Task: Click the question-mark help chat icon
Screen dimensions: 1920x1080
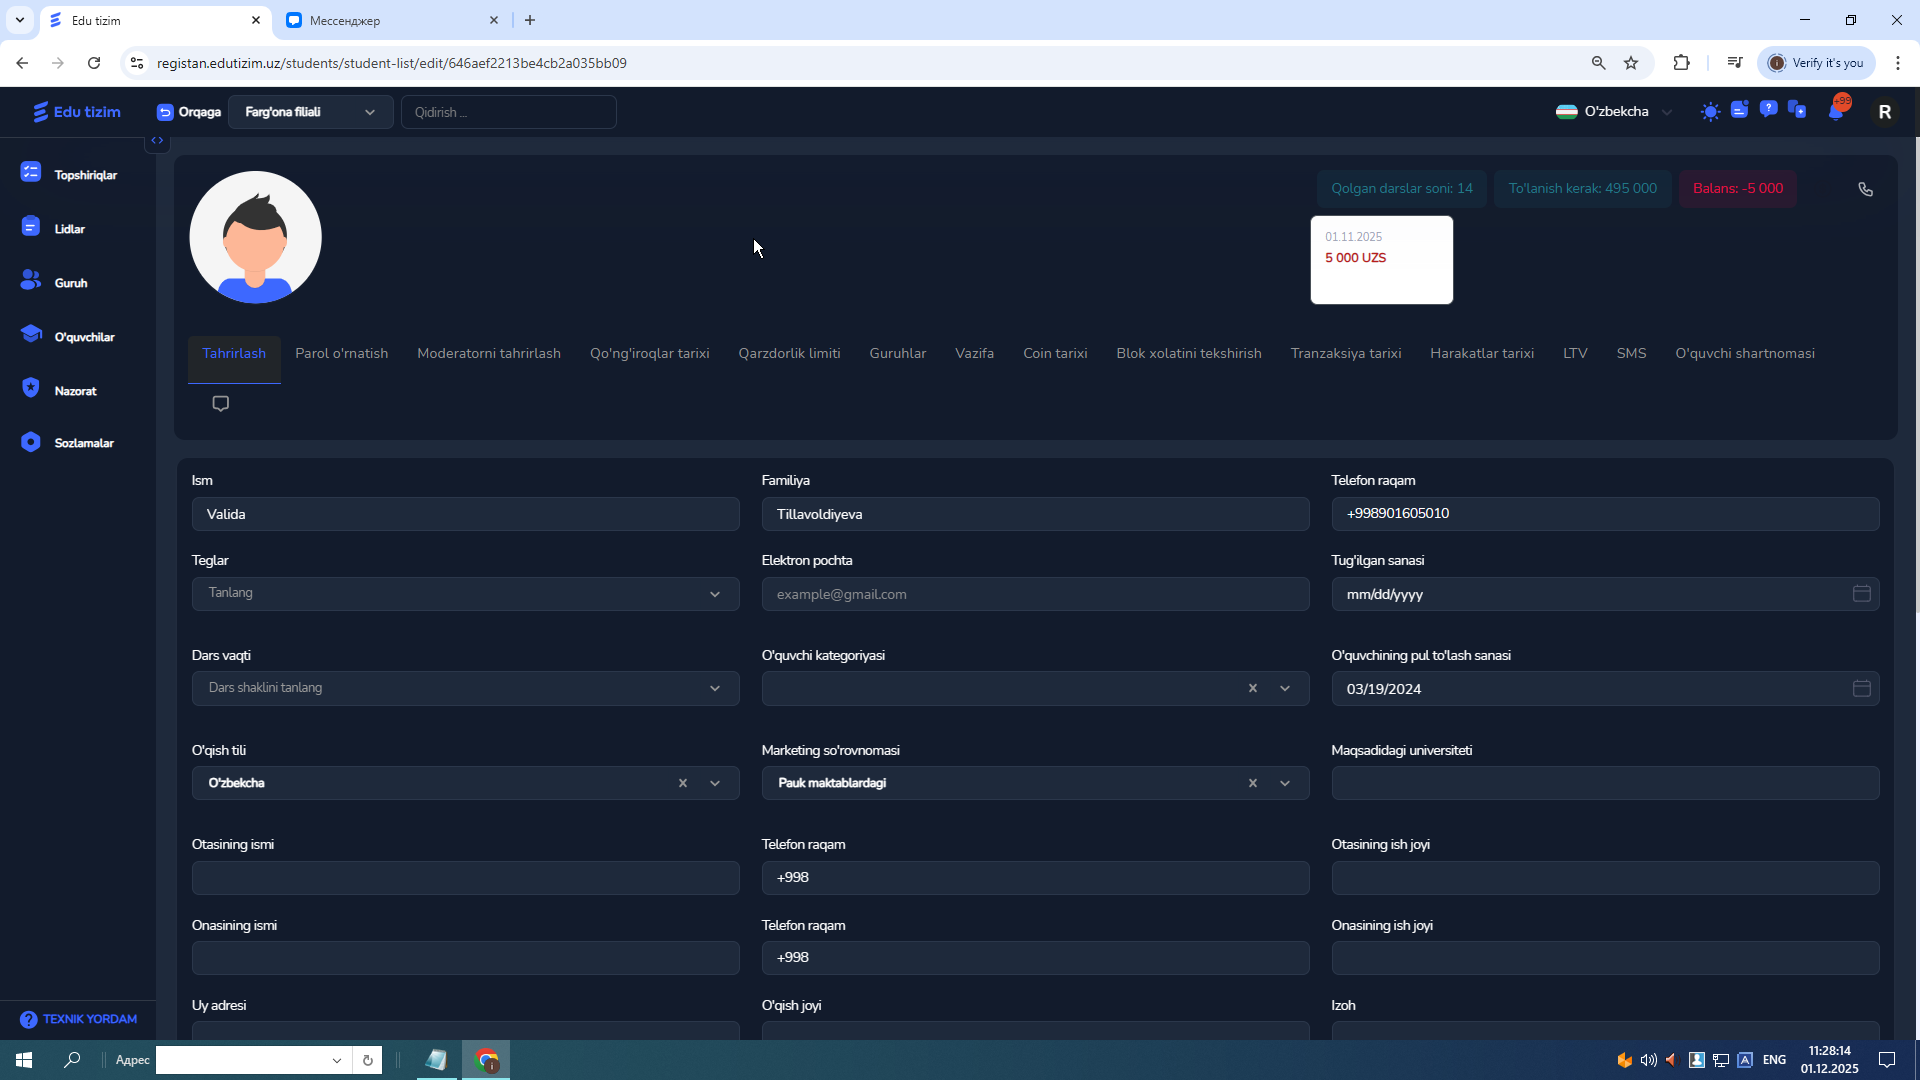Action: (1768, 109)
